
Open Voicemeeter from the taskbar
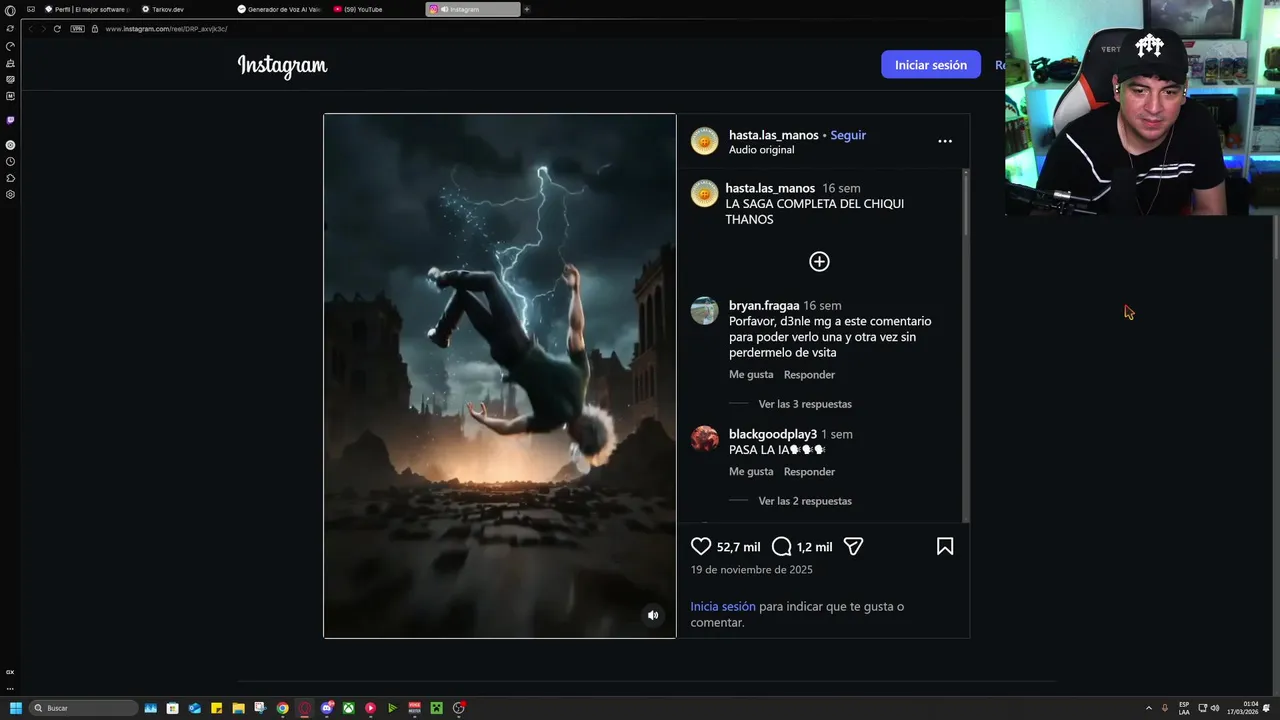[x=414, y=708]
